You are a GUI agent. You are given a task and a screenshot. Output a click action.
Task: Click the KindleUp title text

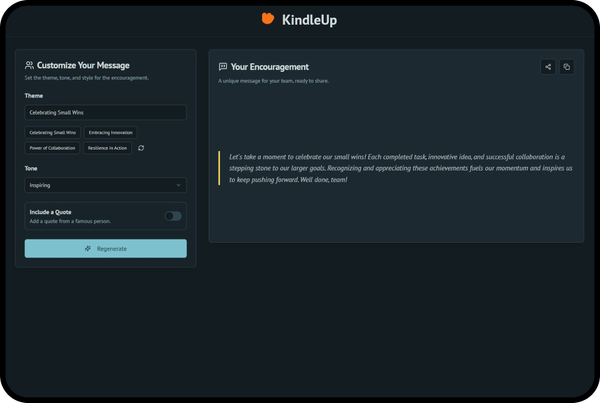coord(309,20)
